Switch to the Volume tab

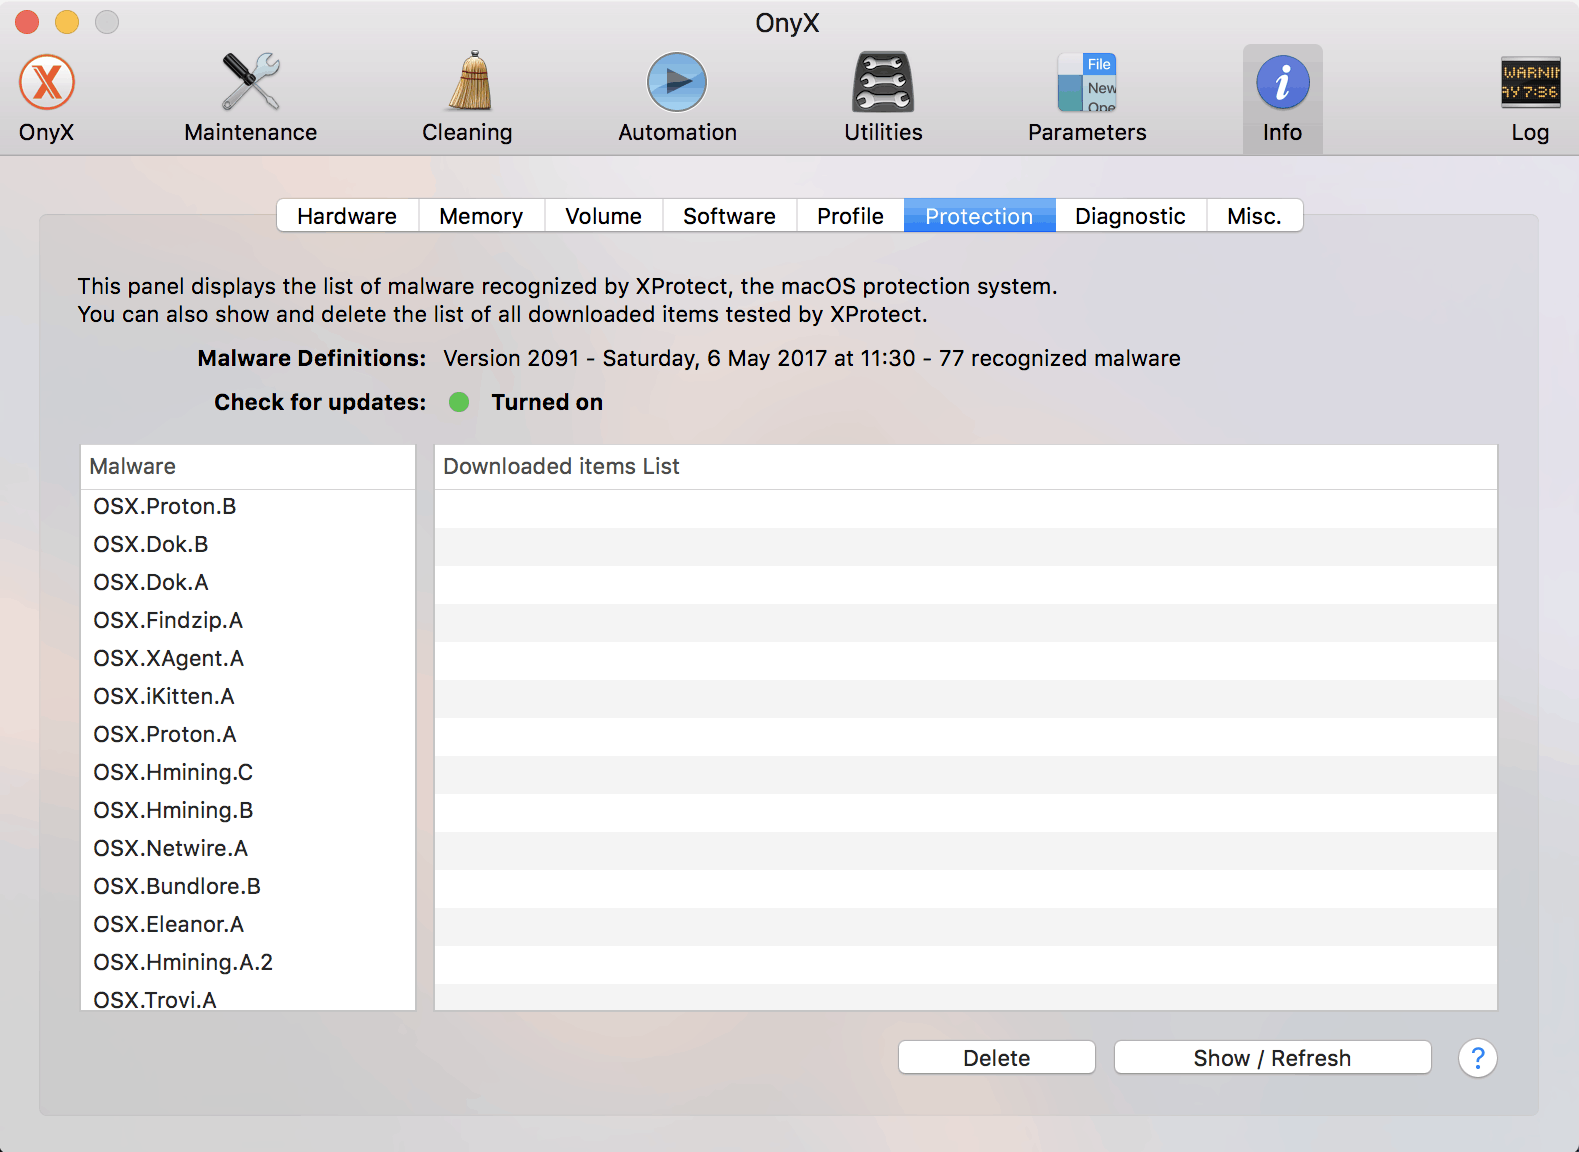(603, 216)
